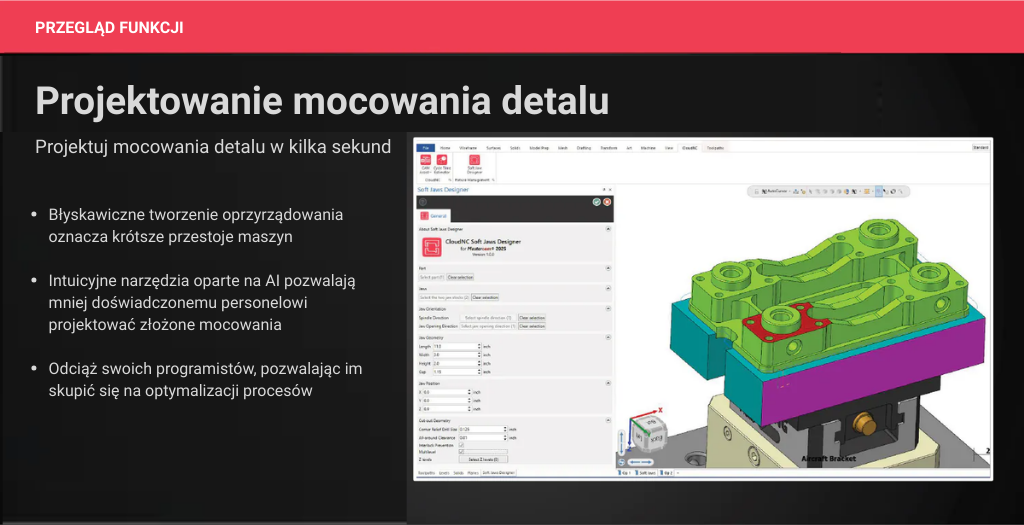Viewport: 1024px width, 525px height.
Task: Click the Length stepper arrows
Action: [x=480, y=346]
